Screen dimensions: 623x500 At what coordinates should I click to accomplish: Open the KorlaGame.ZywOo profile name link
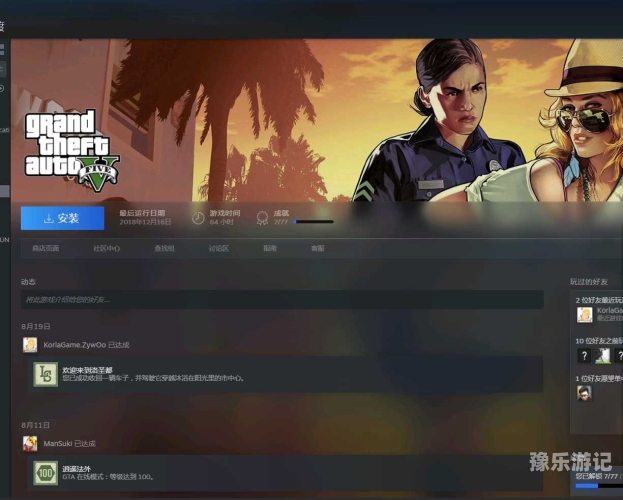coord(75,345)
